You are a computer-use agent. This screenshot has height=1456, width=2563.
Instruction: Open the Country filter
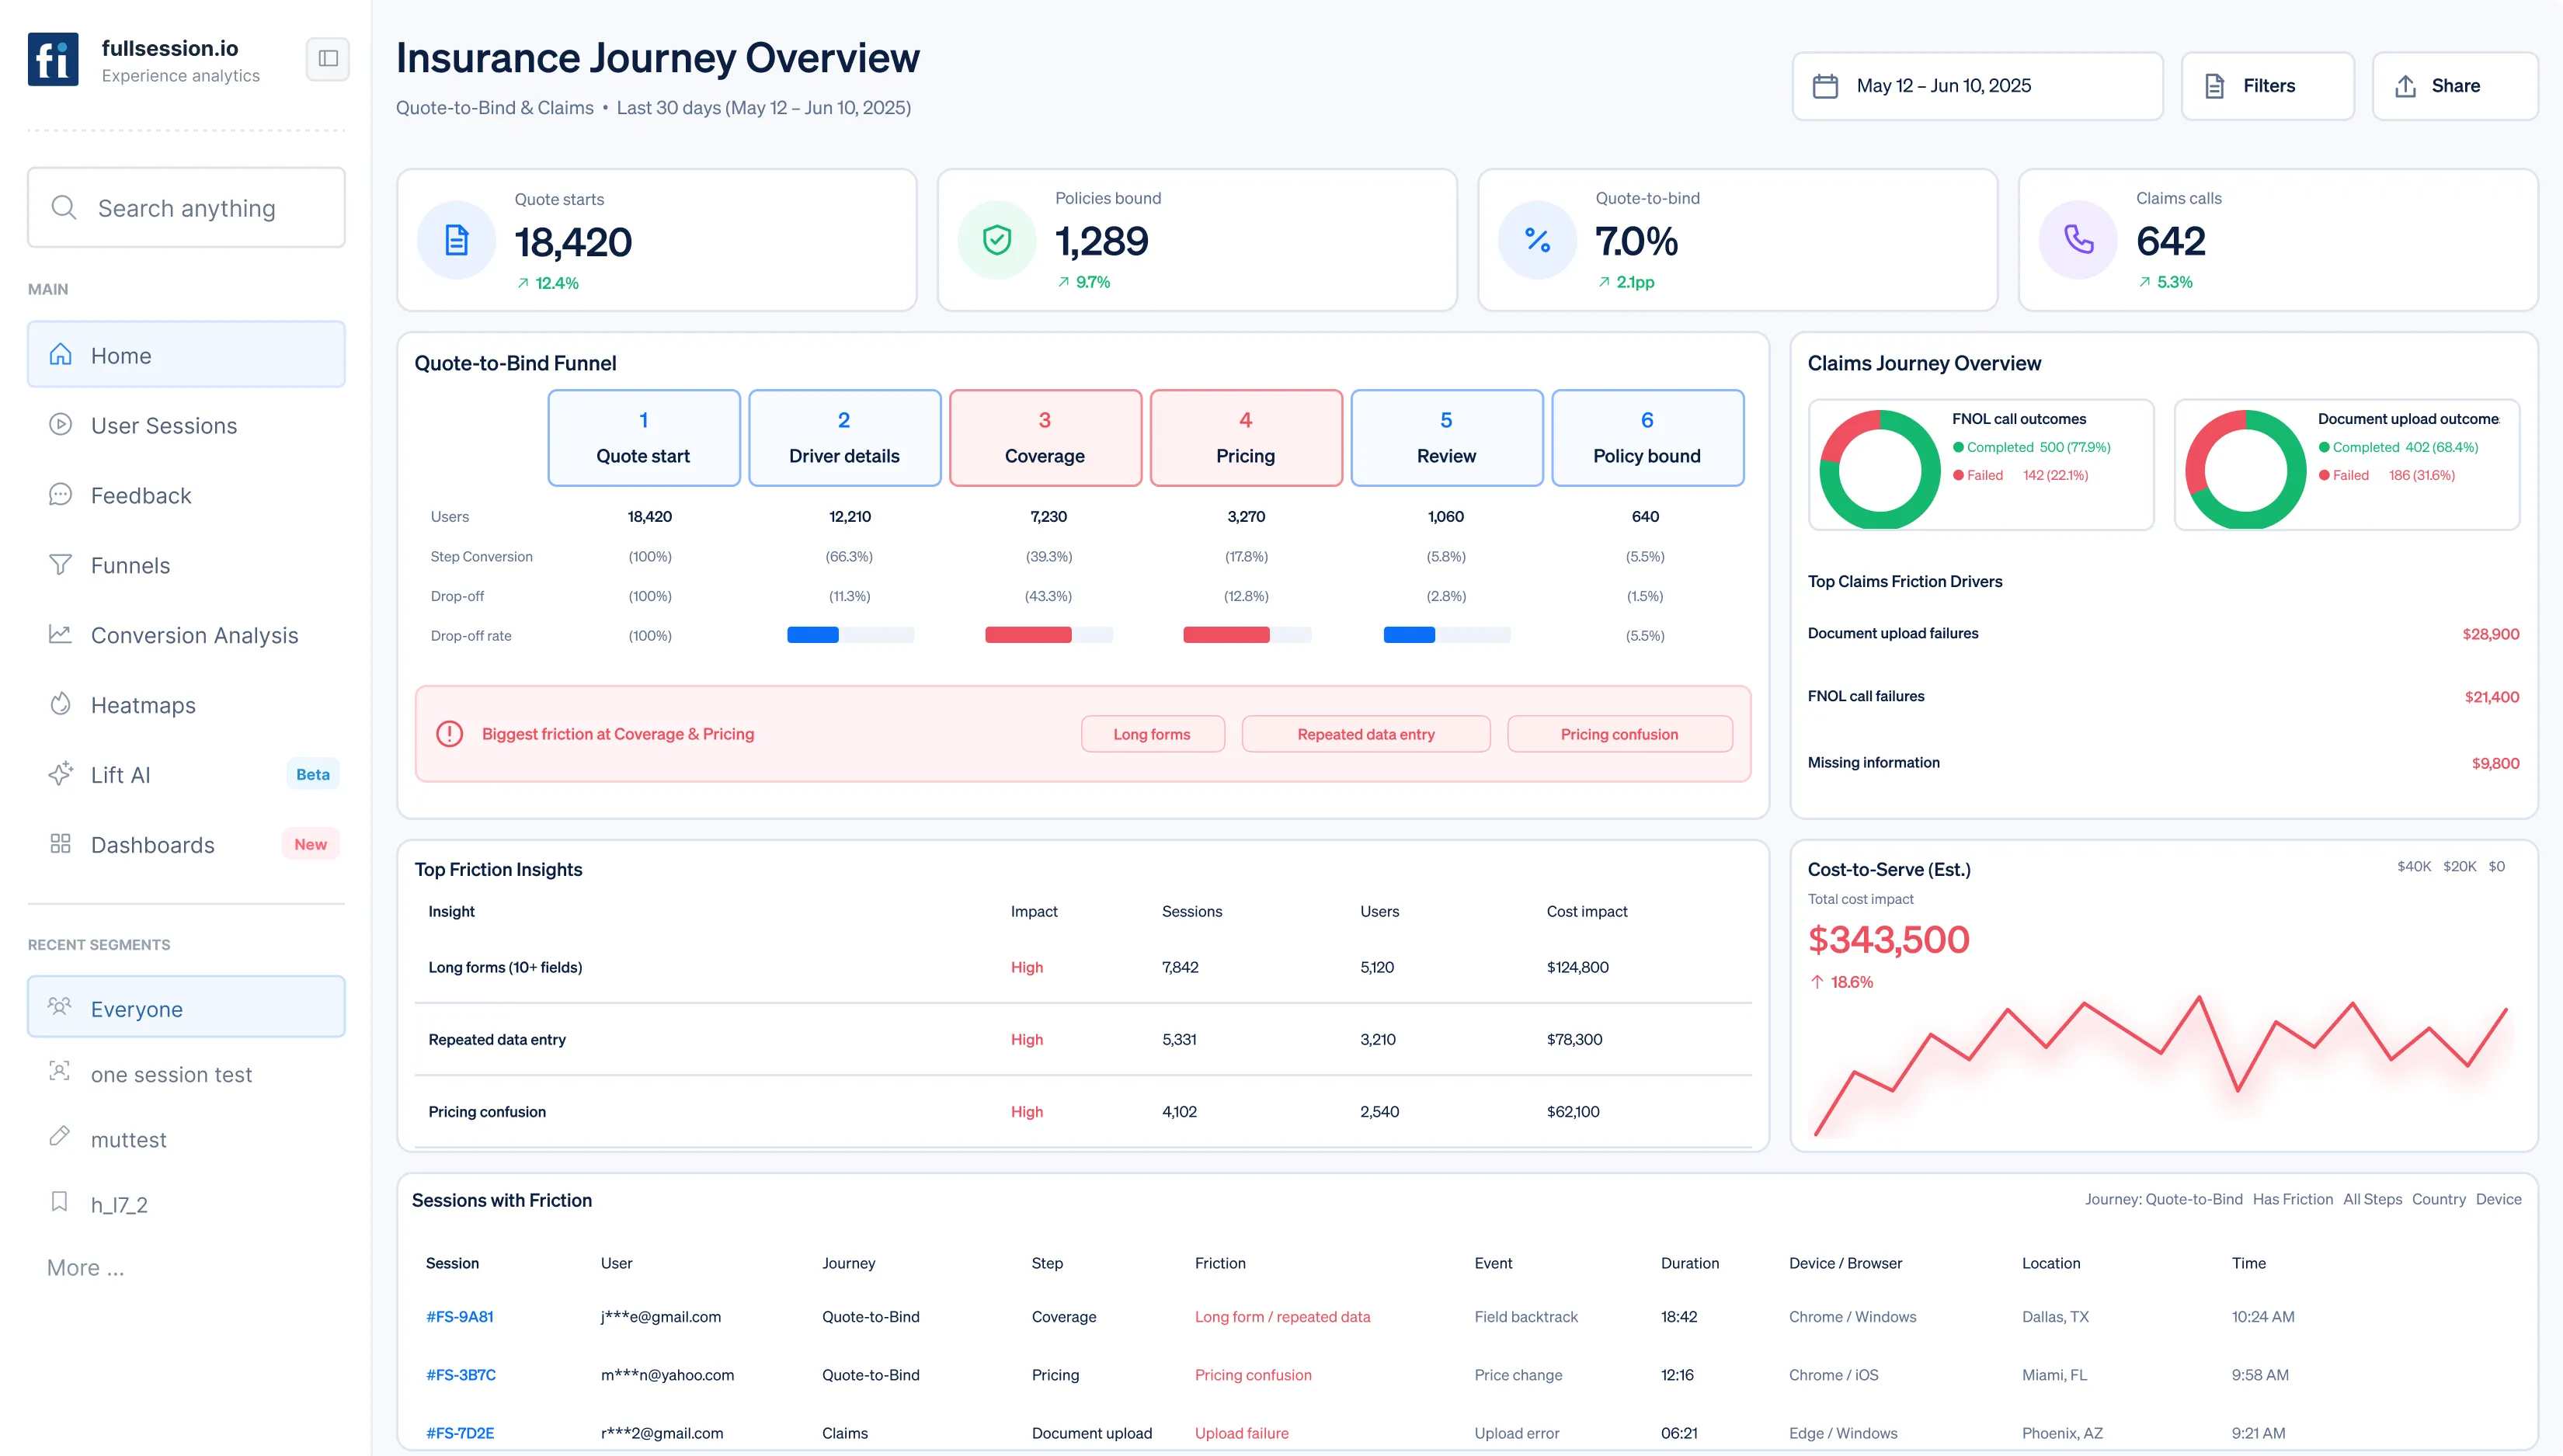(x=2438, y=1200)
